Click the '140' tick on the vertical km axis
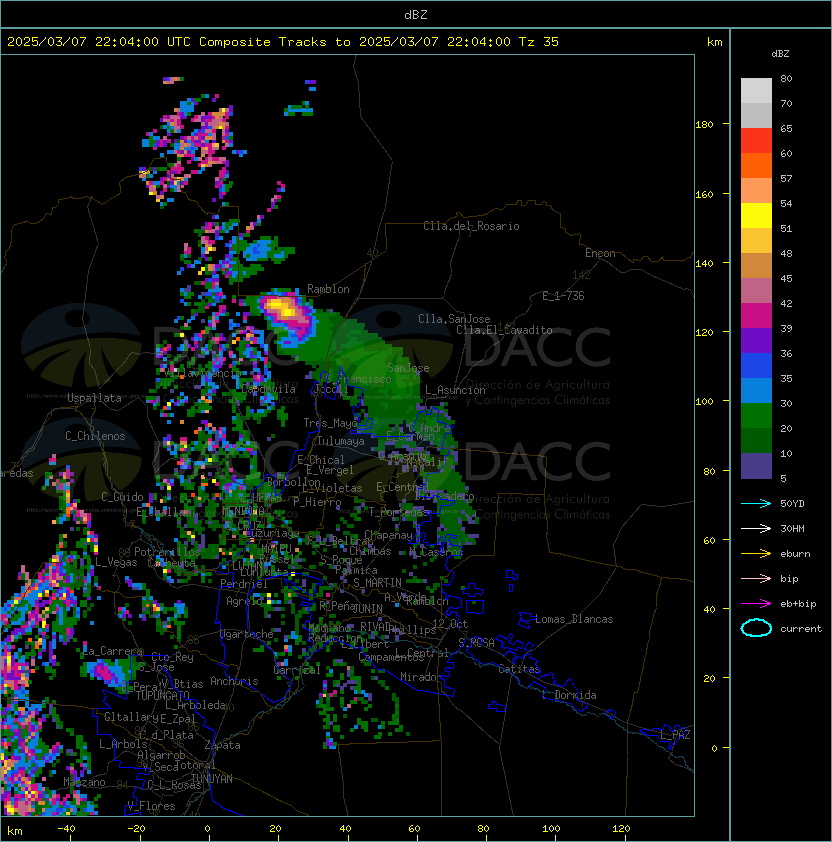The image size is (832, 842). tap(704, 264)
